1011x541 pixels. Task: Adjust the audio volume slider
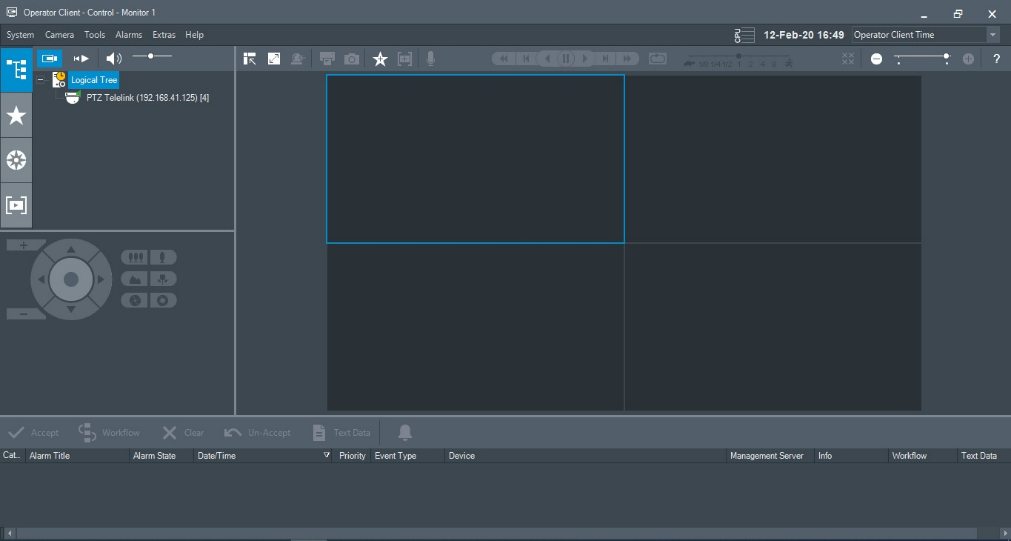pos(151,57)
